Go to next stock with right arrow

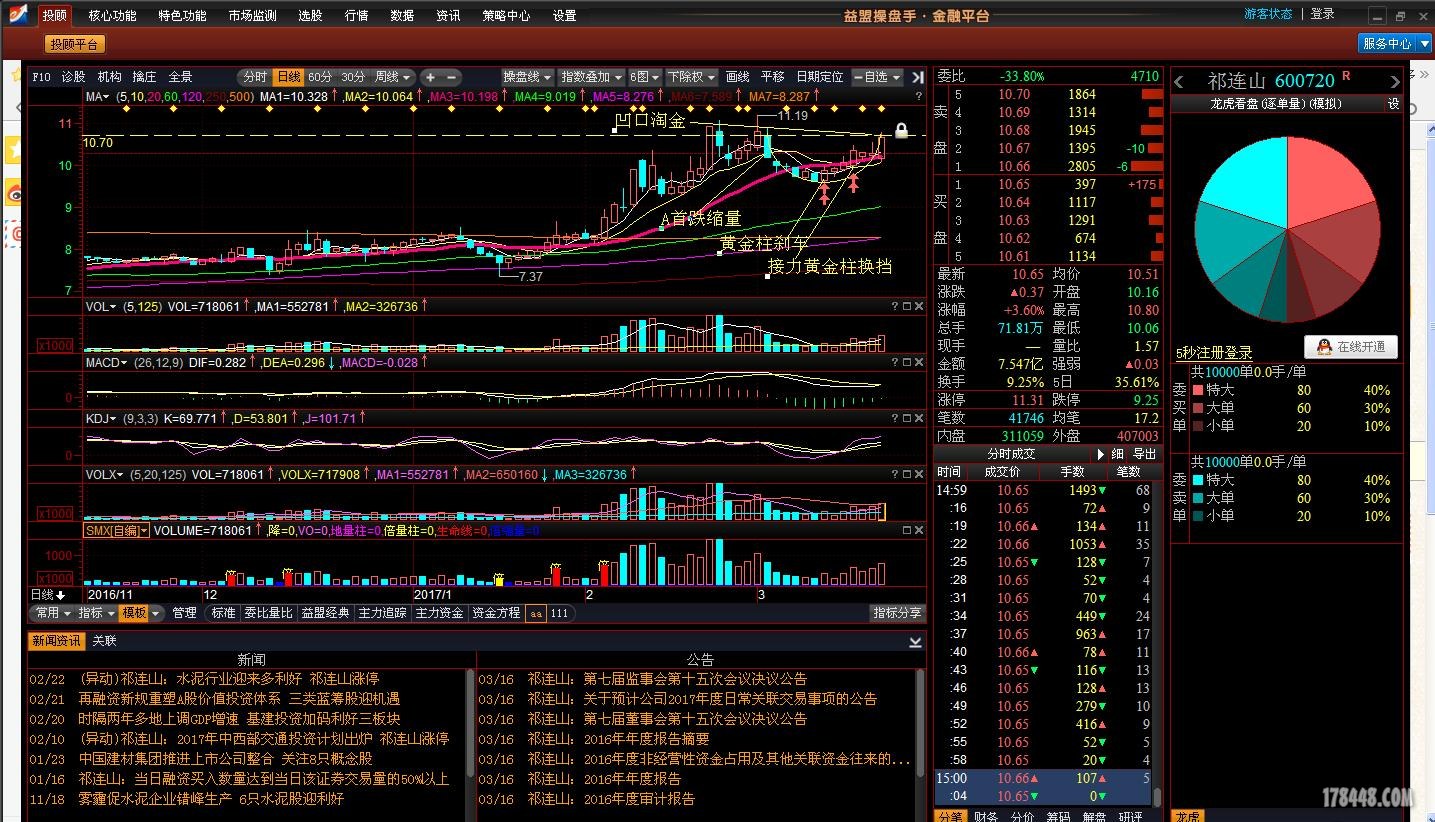point(1394,81)
